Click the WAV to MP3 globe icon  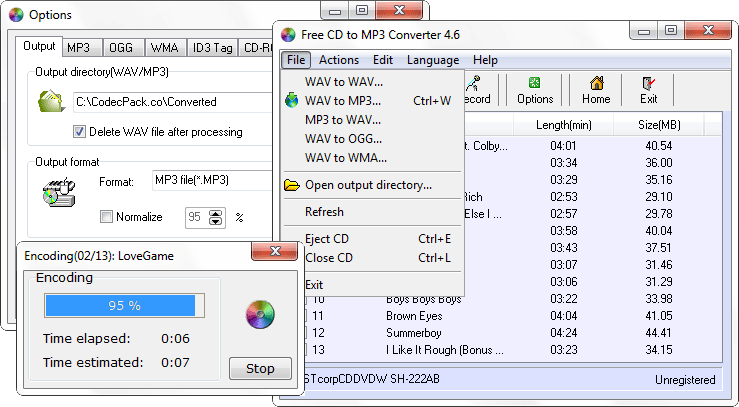point(292,100)
